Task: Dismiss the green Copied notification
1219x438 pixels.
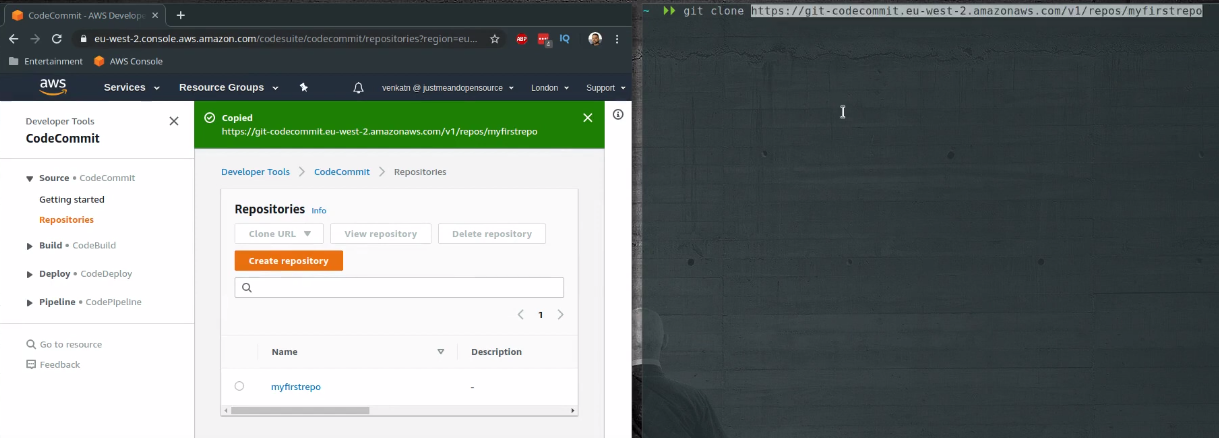Action: (x=588, y=118)
